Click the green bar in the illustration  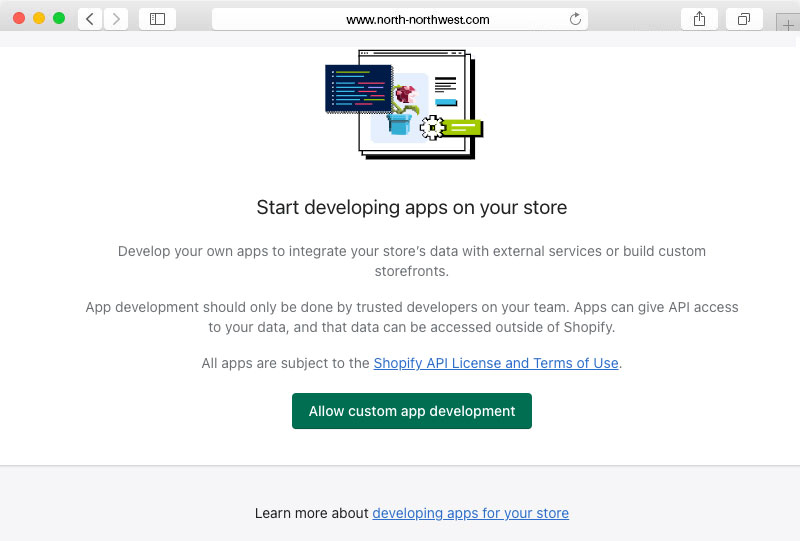click(x=464, y=128)
